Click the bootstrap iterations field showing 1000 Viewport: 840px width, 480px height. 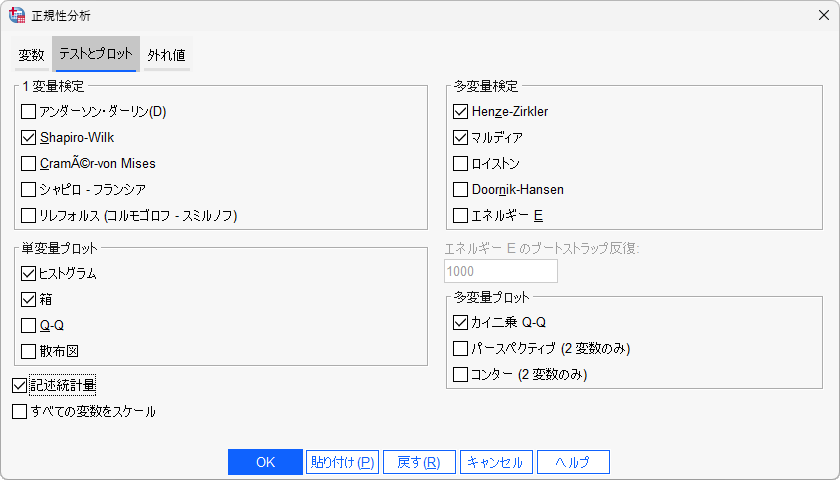tap(500, 271)
